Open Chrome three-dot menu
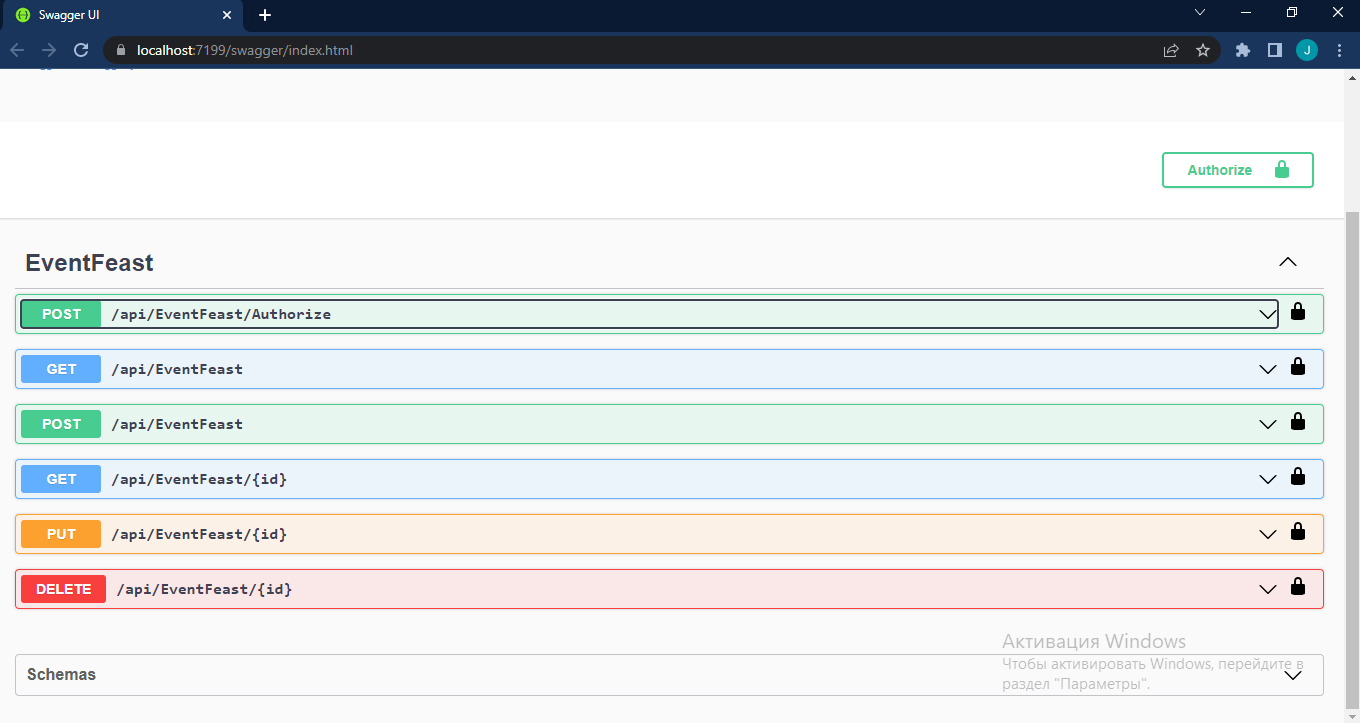 [1339, 50]
